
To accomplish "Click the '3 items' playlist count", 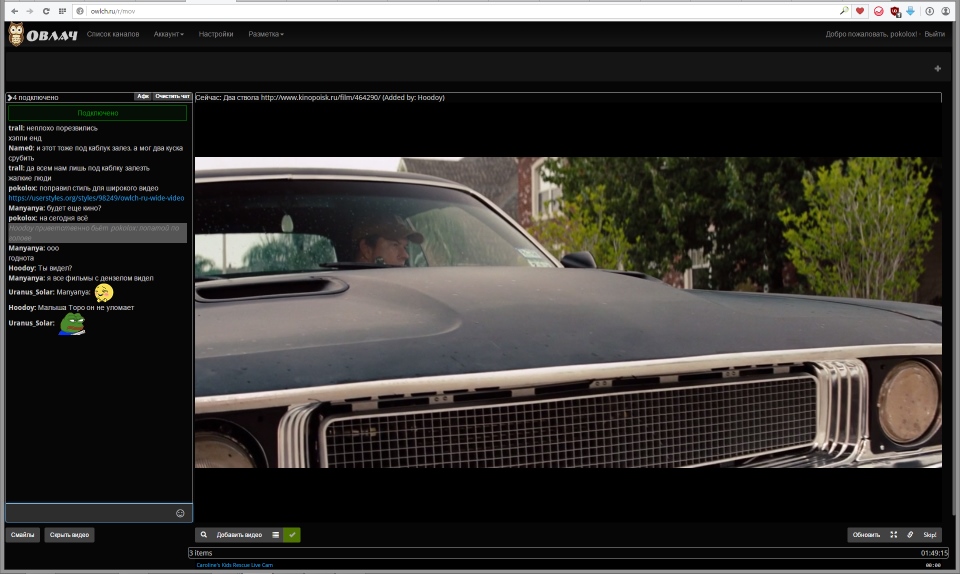I will coord(201,553).
